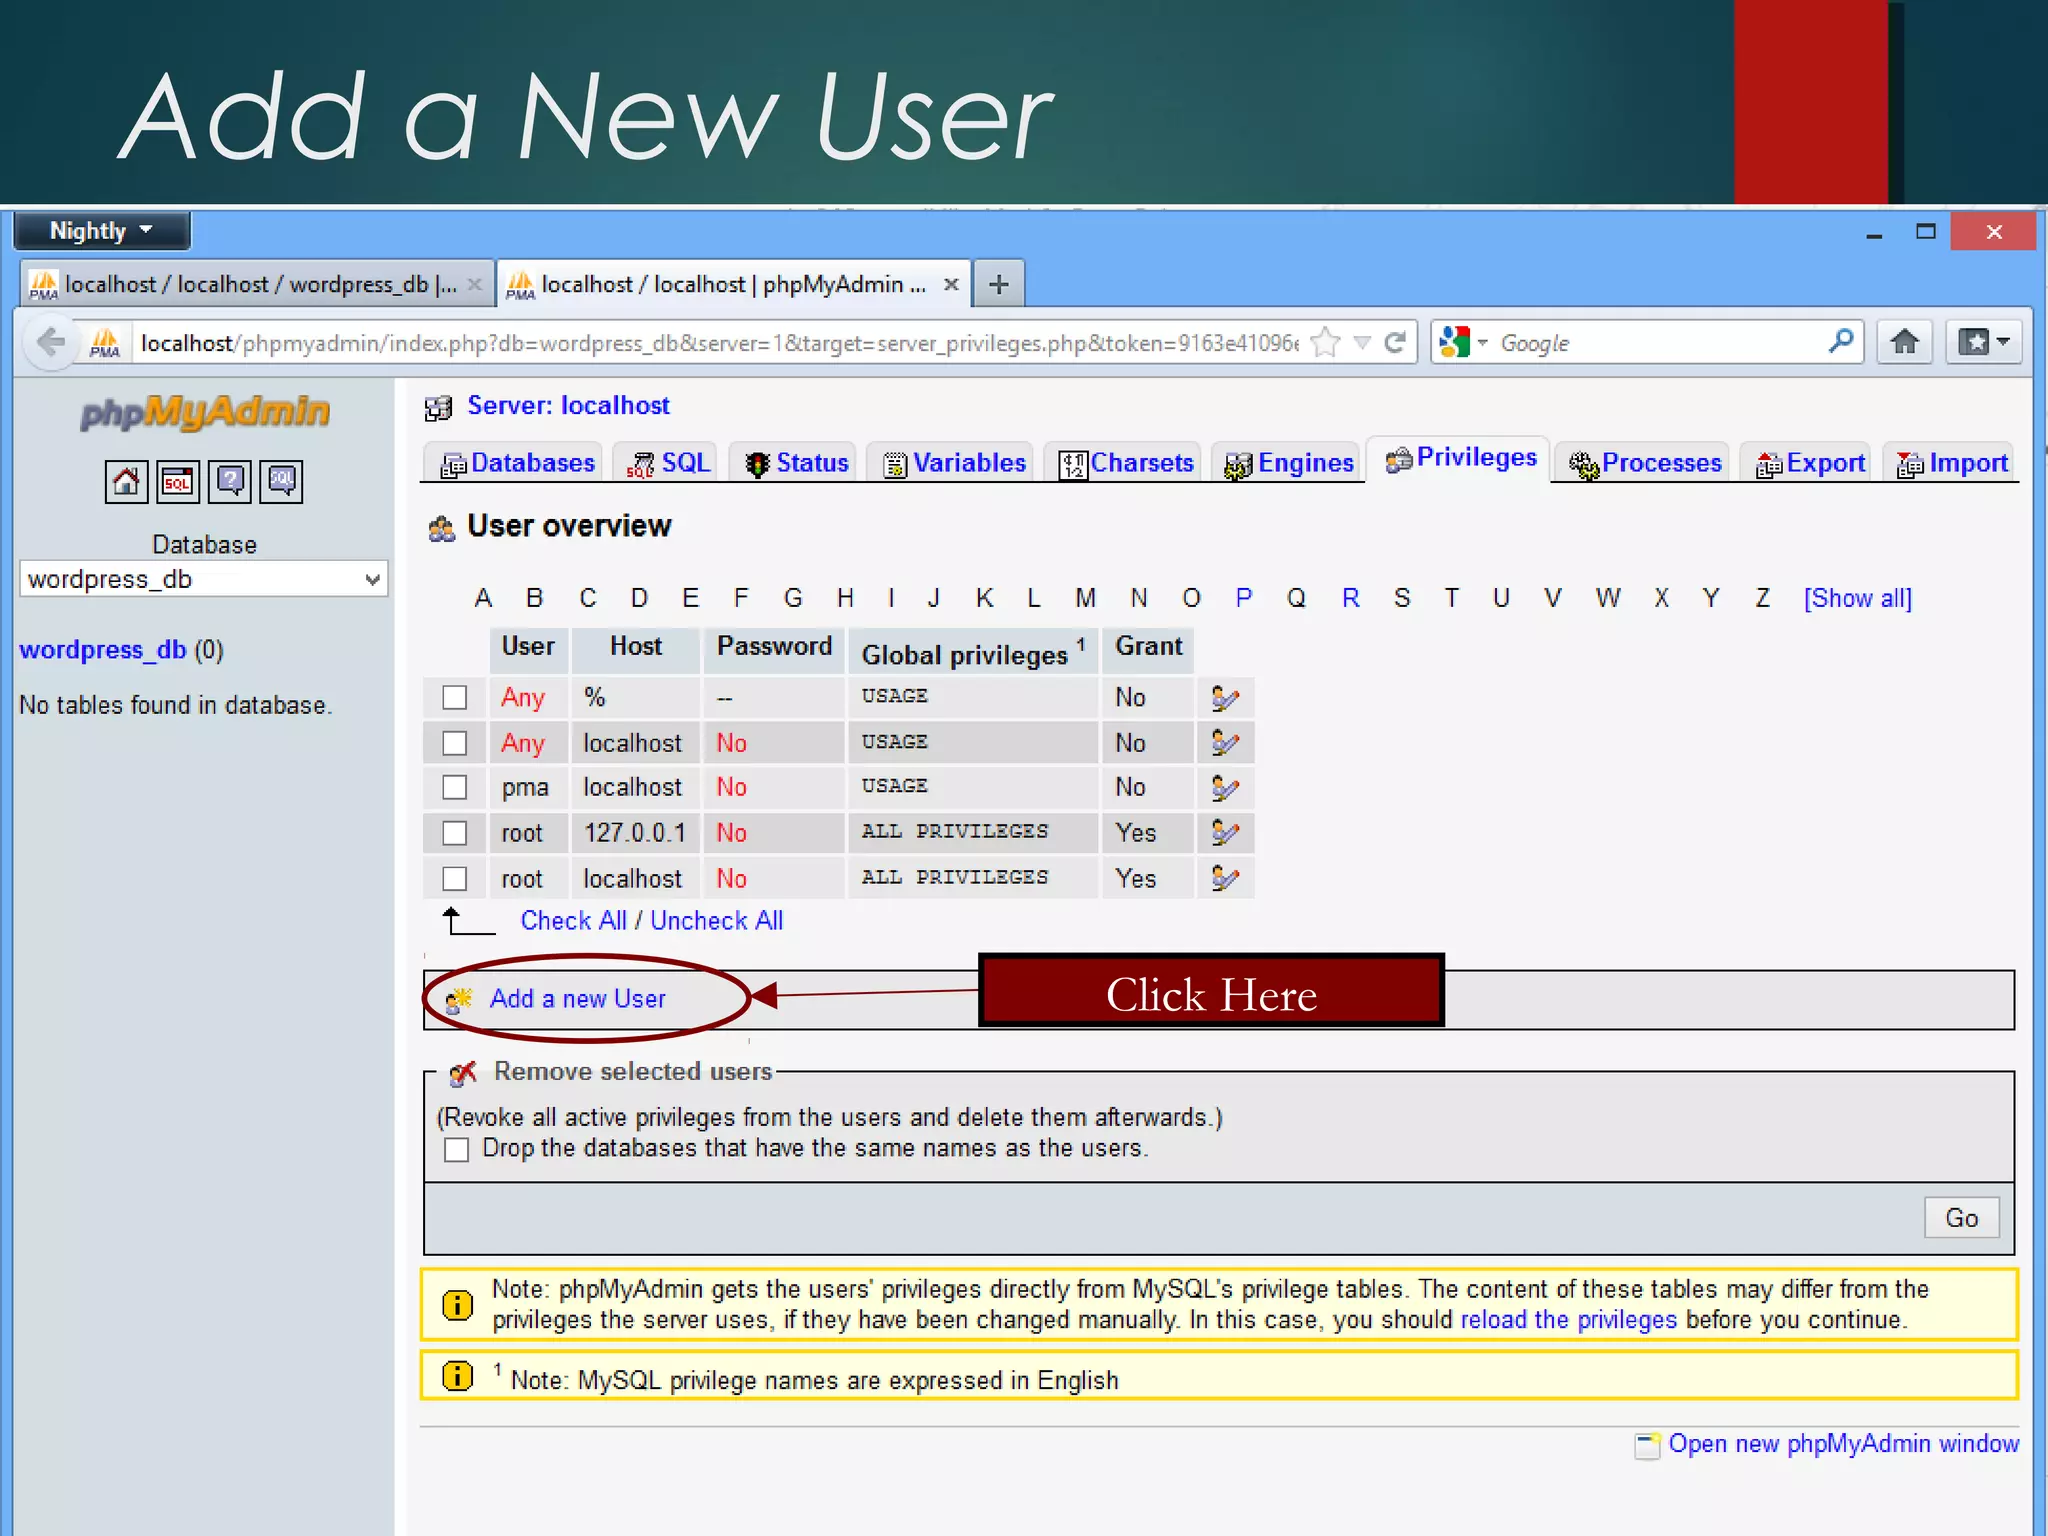Click the Open new window icon
Viewport: 2048px width, 1536px height.
tap(1647, 1446)
